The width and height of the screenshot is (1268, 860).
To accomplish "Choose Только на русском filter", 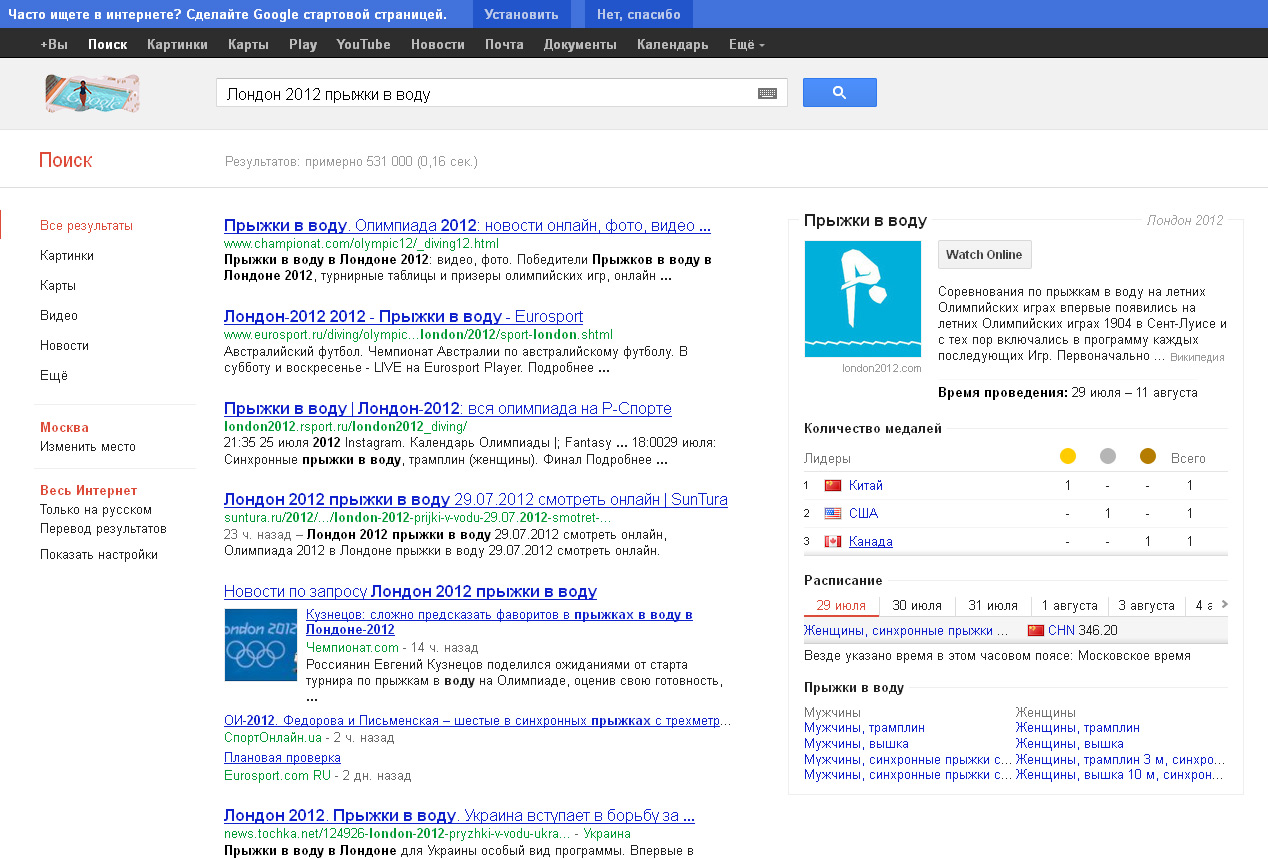I will (x=96, y=510).
